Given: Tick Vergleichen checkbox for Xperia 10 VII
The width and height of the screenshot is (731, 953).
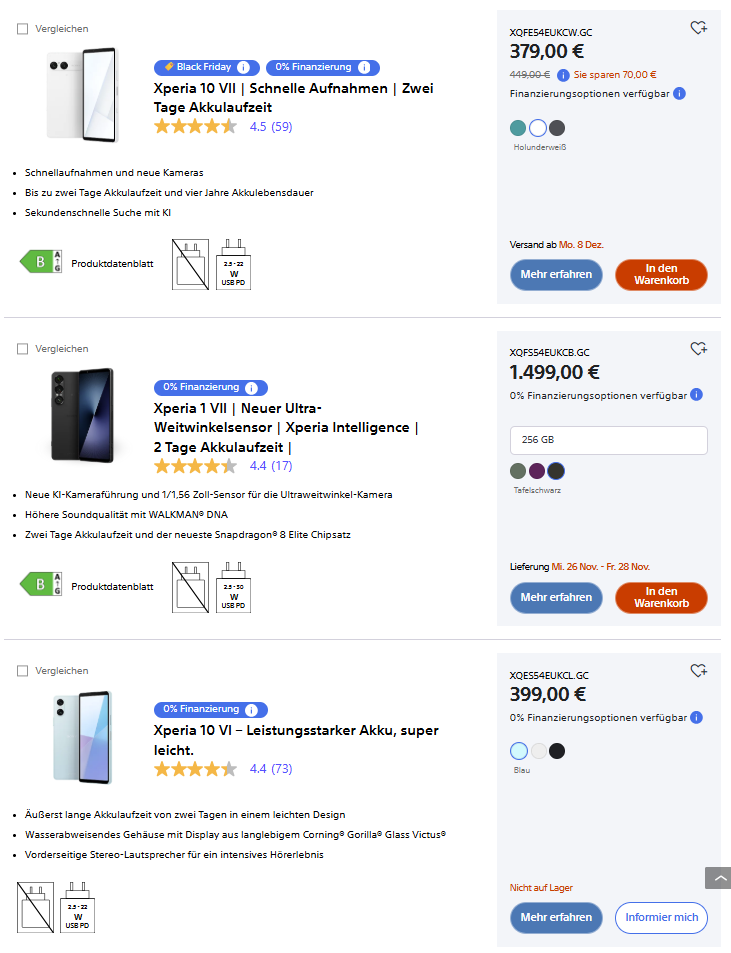Looking at the screenshot, I should pyautogui.click(x=22, y=29).
